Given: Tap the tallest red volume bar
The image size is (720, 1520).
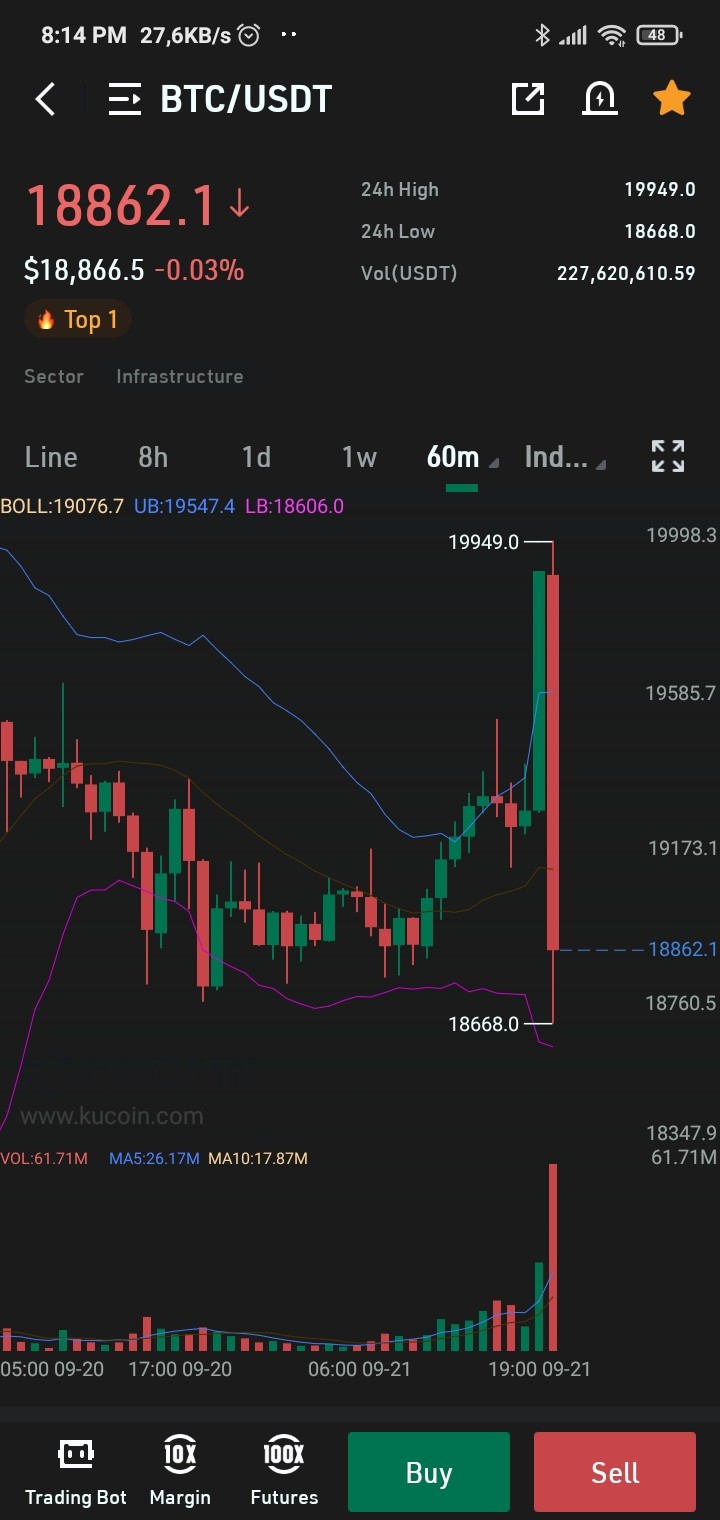Looking at the screenshot, I should coord(553,1258).
